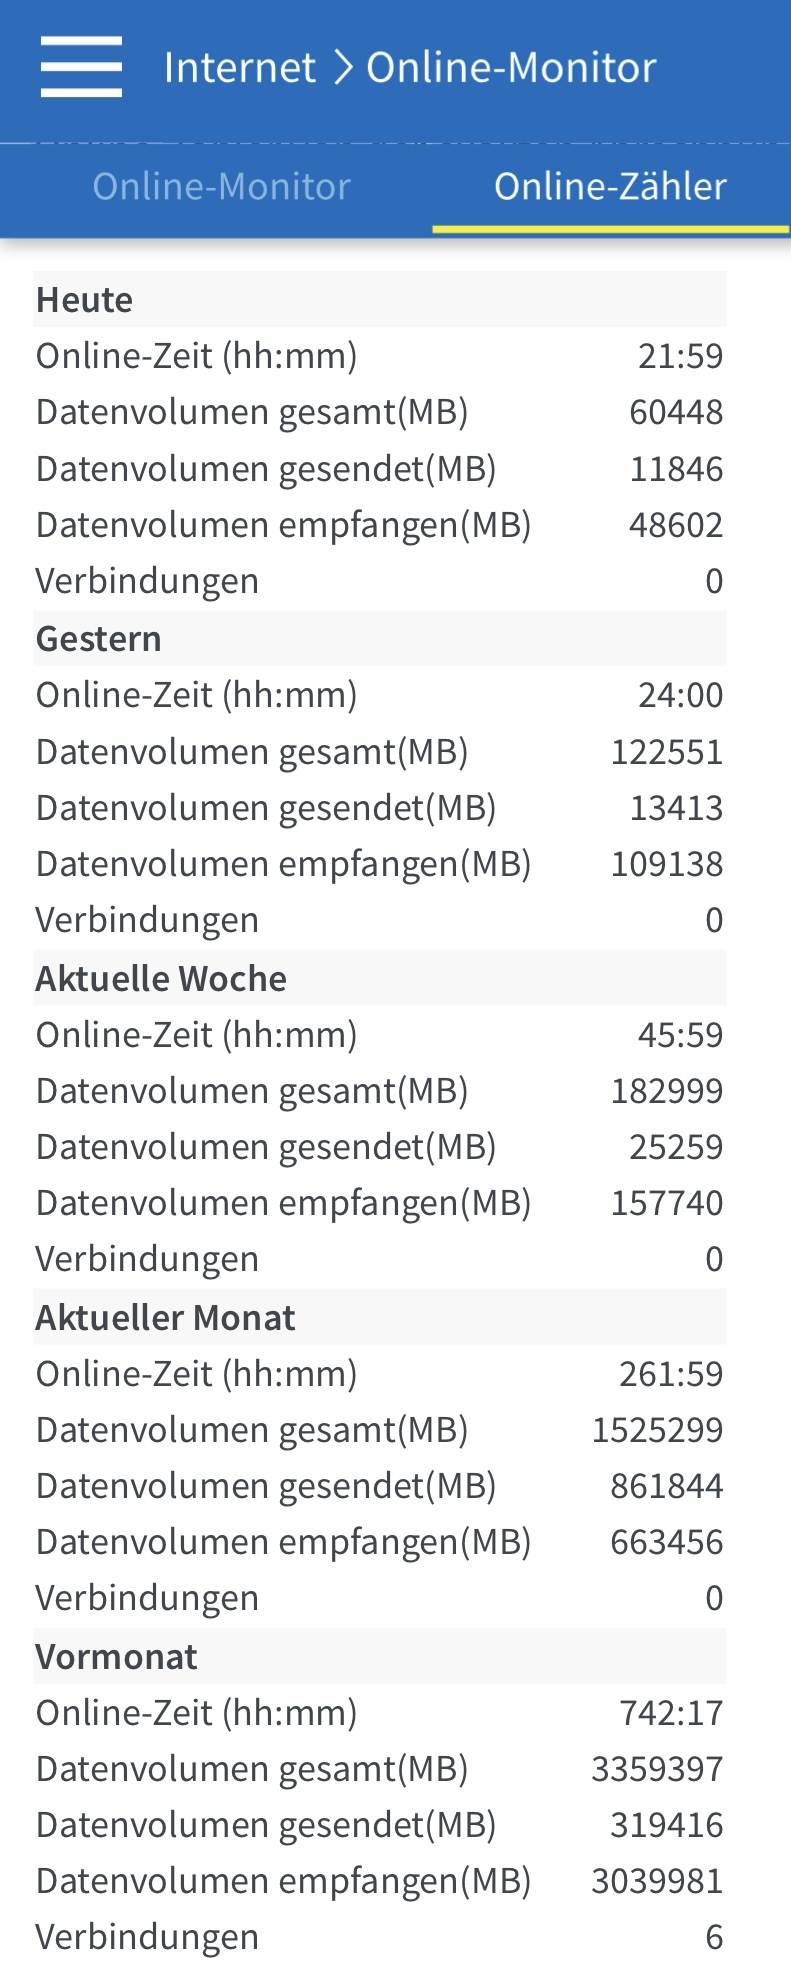The image size is (791, 1968).
Task: Tap the Aktuelle Woche section header
Action: tap(161, 978)
